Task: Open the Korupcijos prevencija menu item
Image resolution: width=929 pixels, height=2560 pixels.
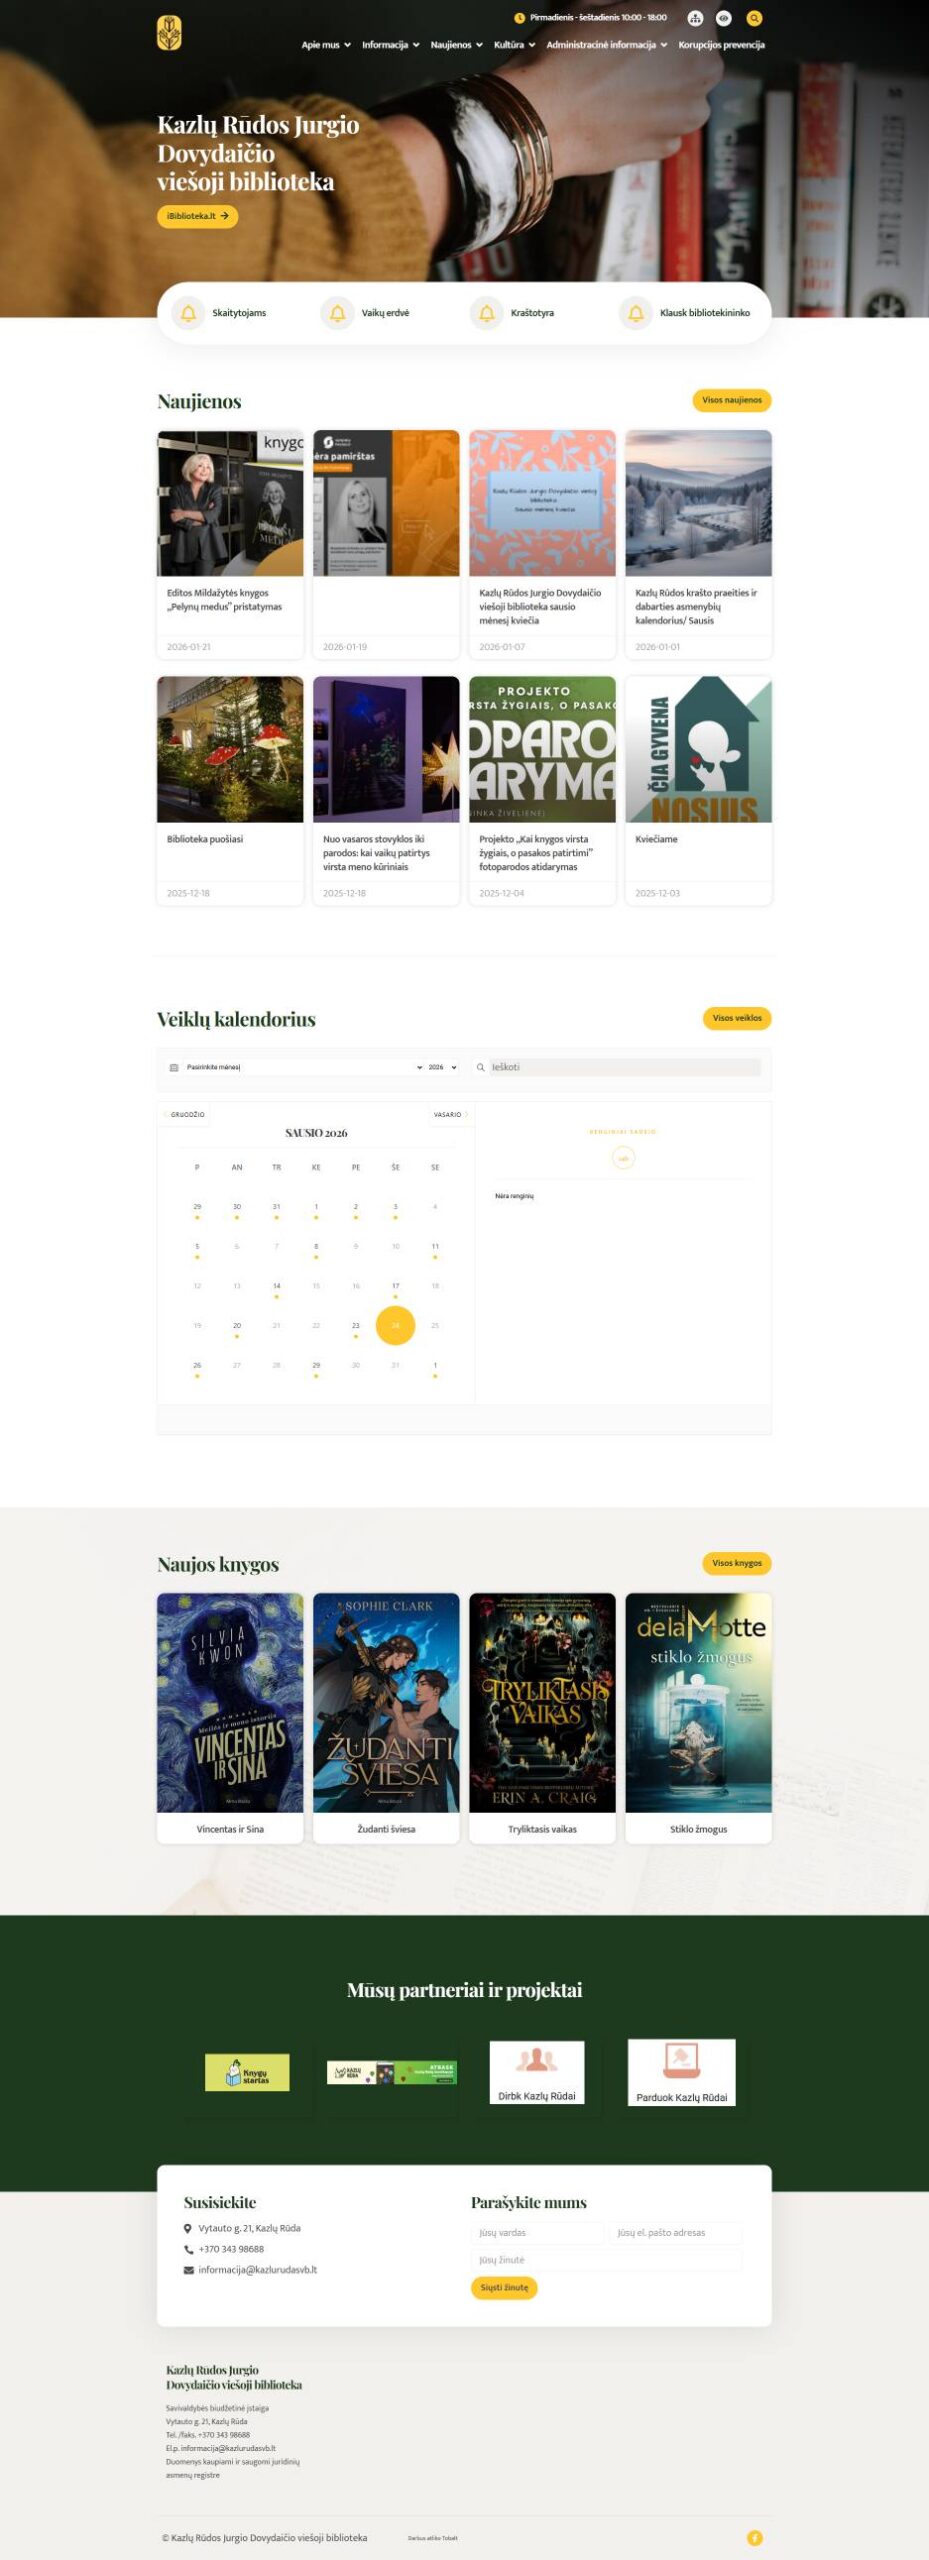Action: point(721,45)
